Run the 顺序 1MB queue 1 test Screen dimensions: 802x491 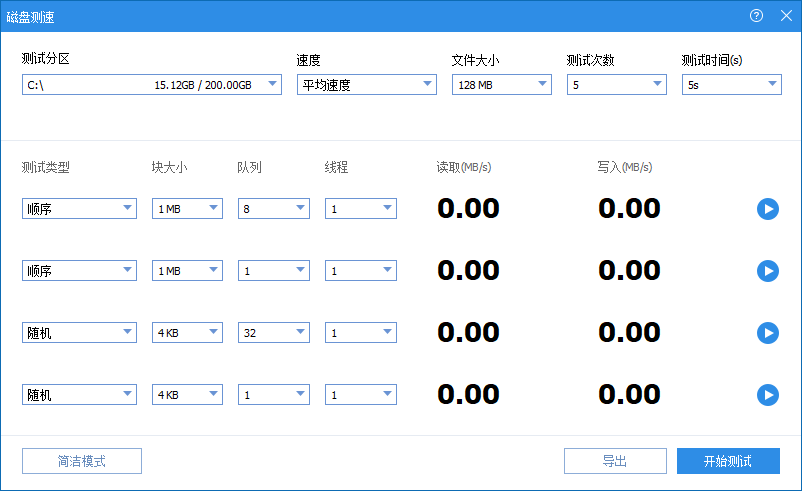pyautogui.click(x=768, y=271)
